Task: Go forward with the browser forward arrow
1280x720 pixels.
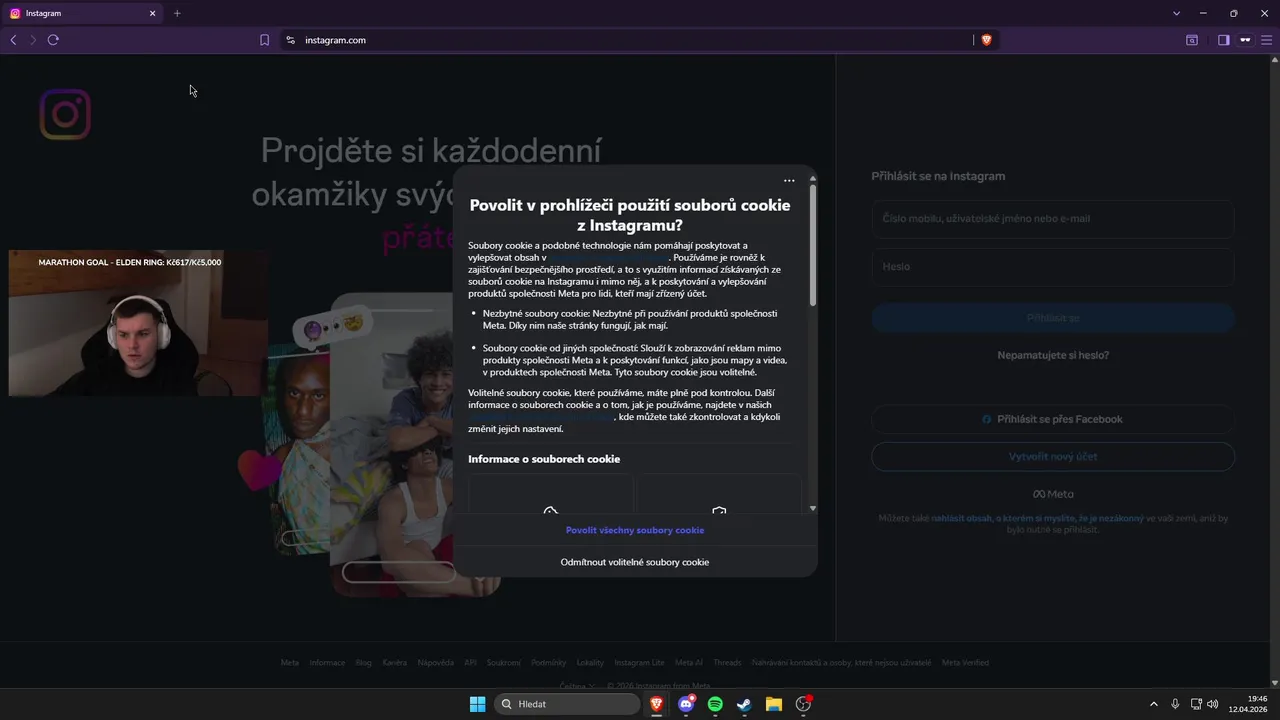Action: (33, 40)
